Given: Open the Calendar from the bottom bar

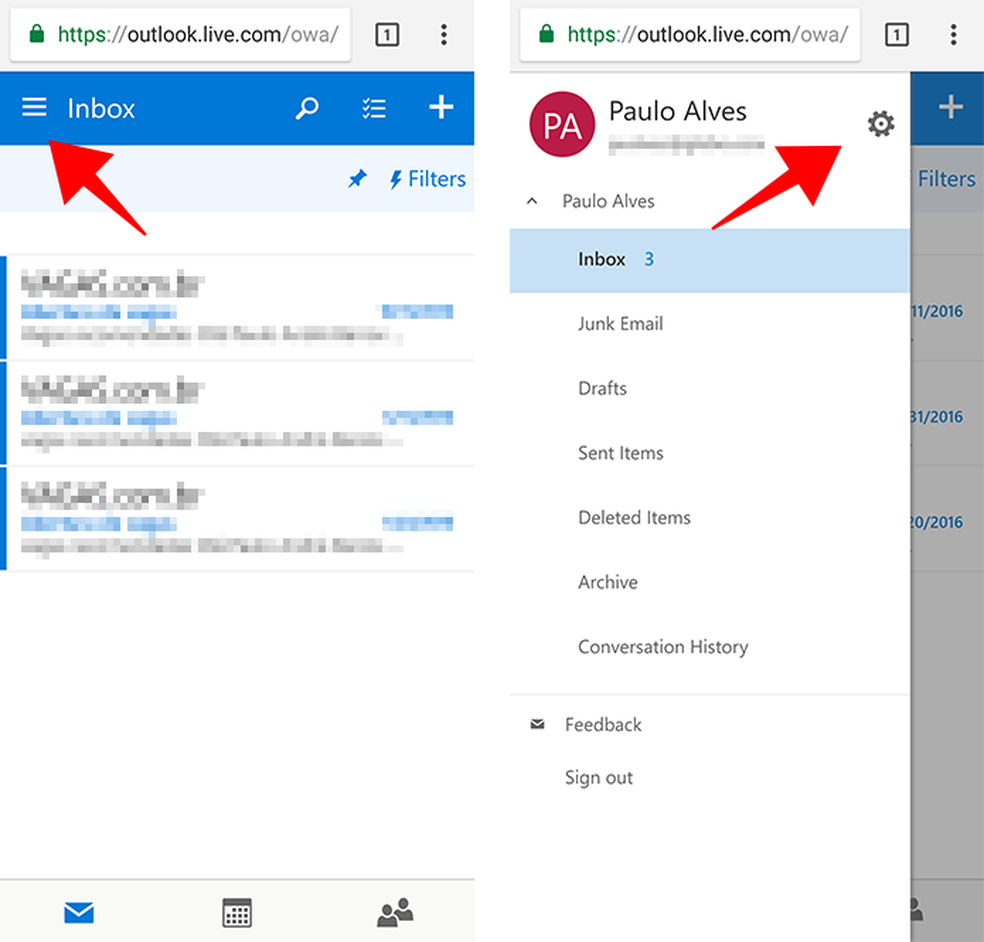Looking at the screenshot, I should click(237, 913).
